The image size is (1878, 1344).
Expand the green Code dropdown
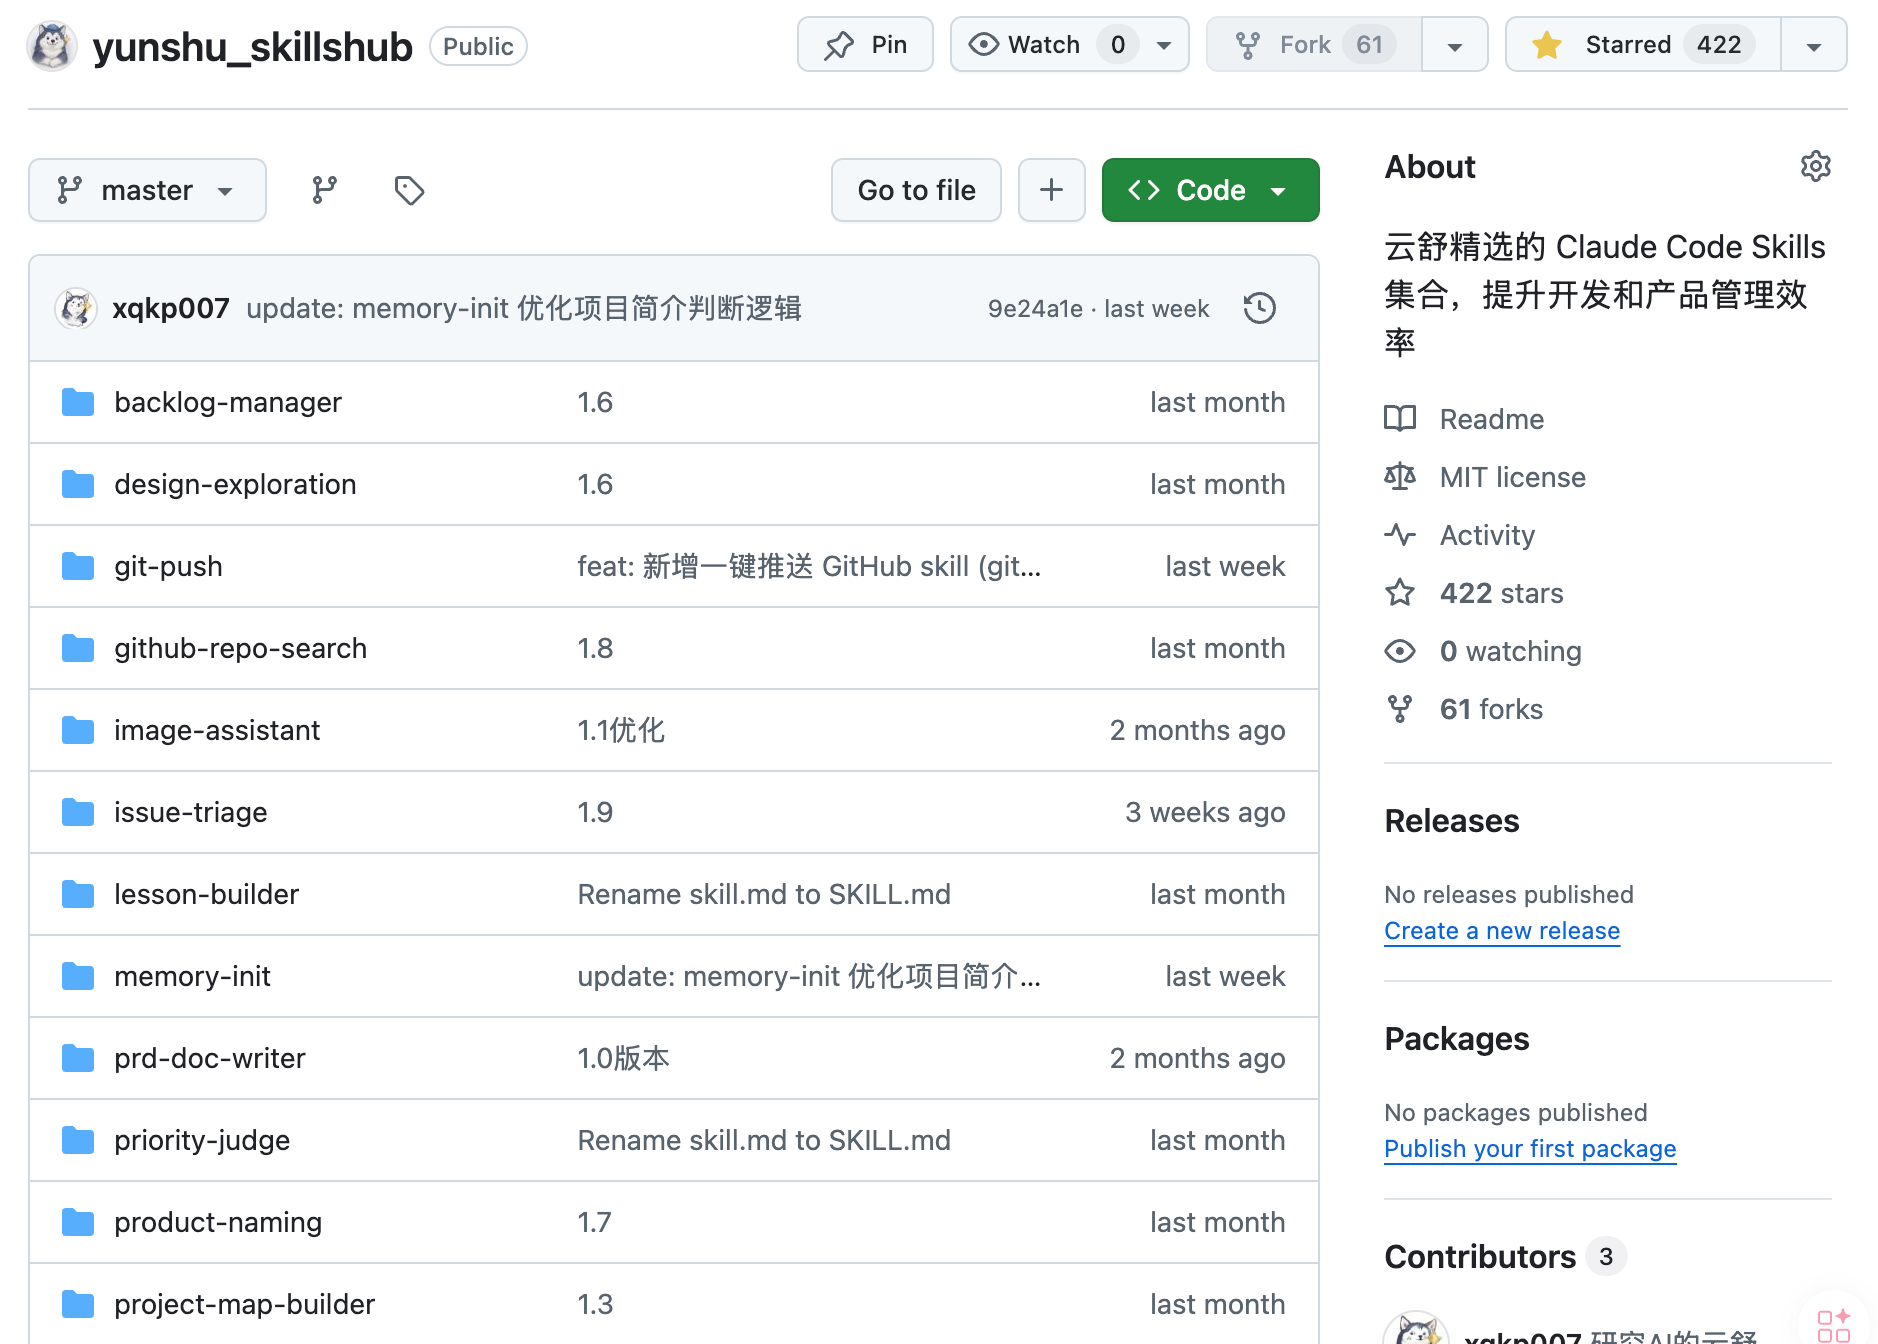[x=1210, y=190]
